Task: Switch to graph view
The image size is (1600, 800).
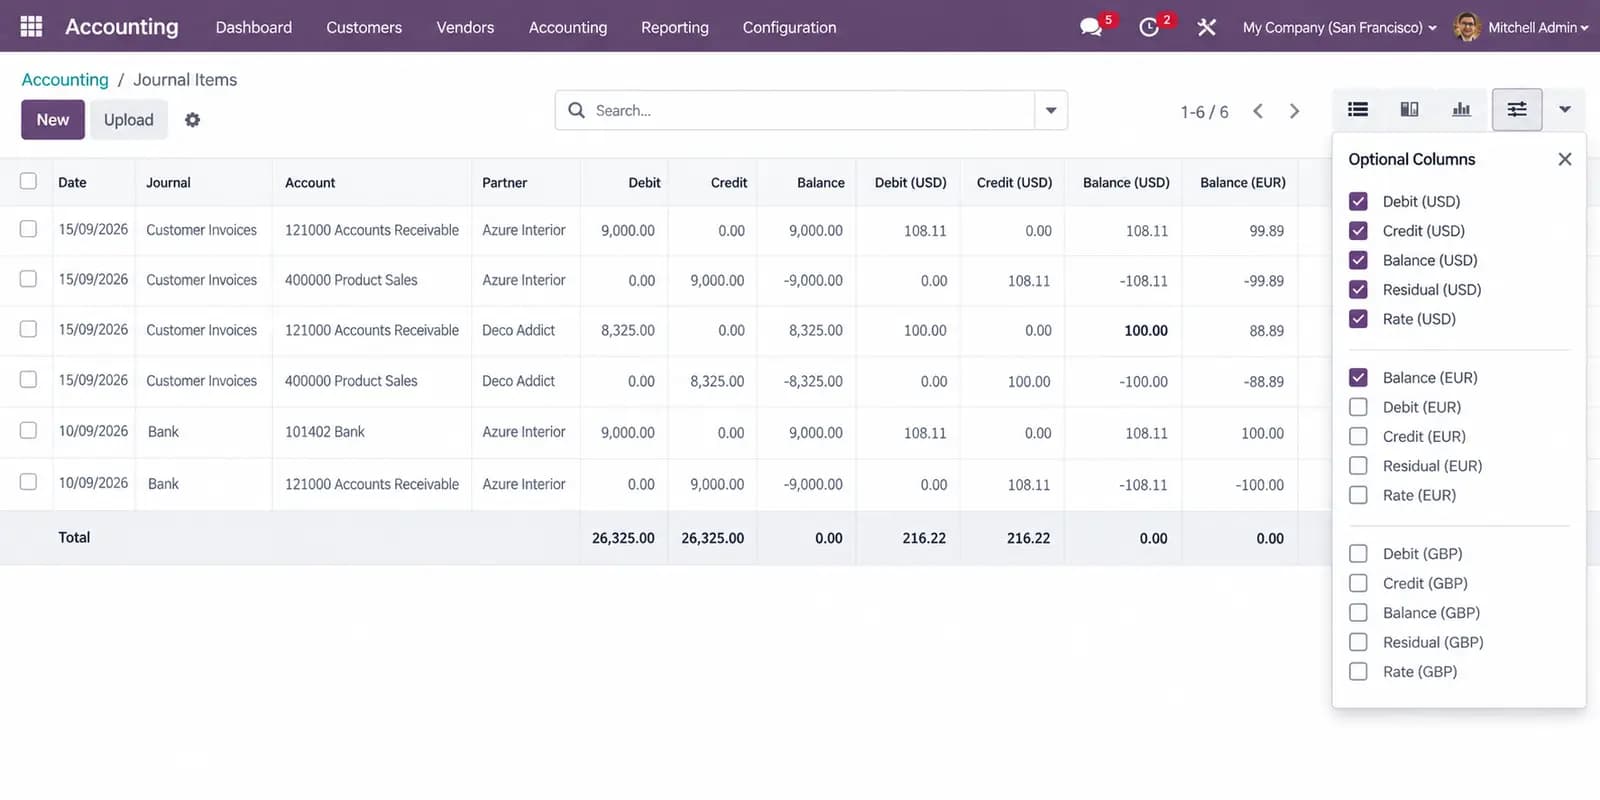Action: pyautogui.click(x=1461, y=110)
